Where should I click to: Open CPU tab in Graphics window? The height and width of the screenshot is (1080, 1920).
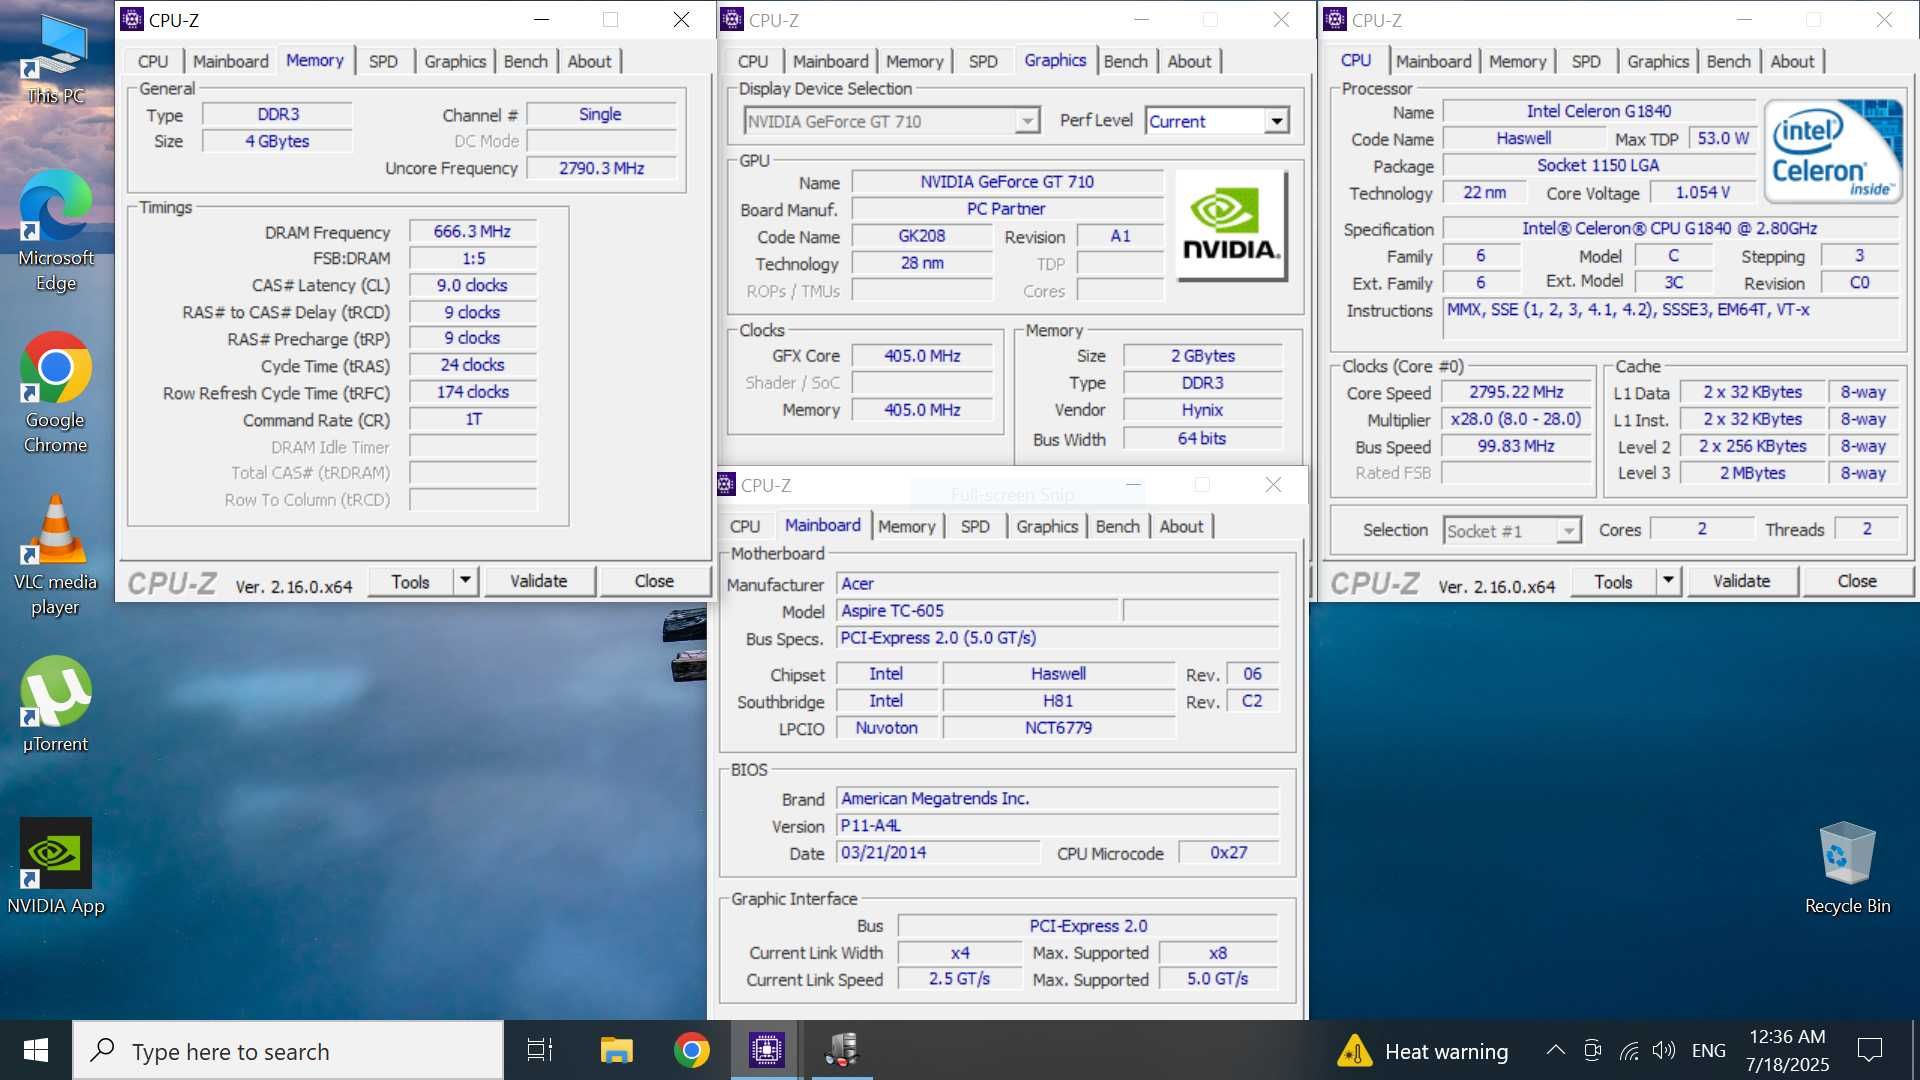752,61
